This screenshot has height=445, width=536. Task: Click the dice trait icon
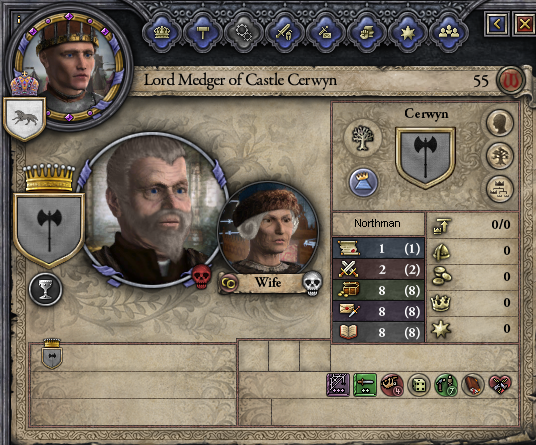pos(419,385)
